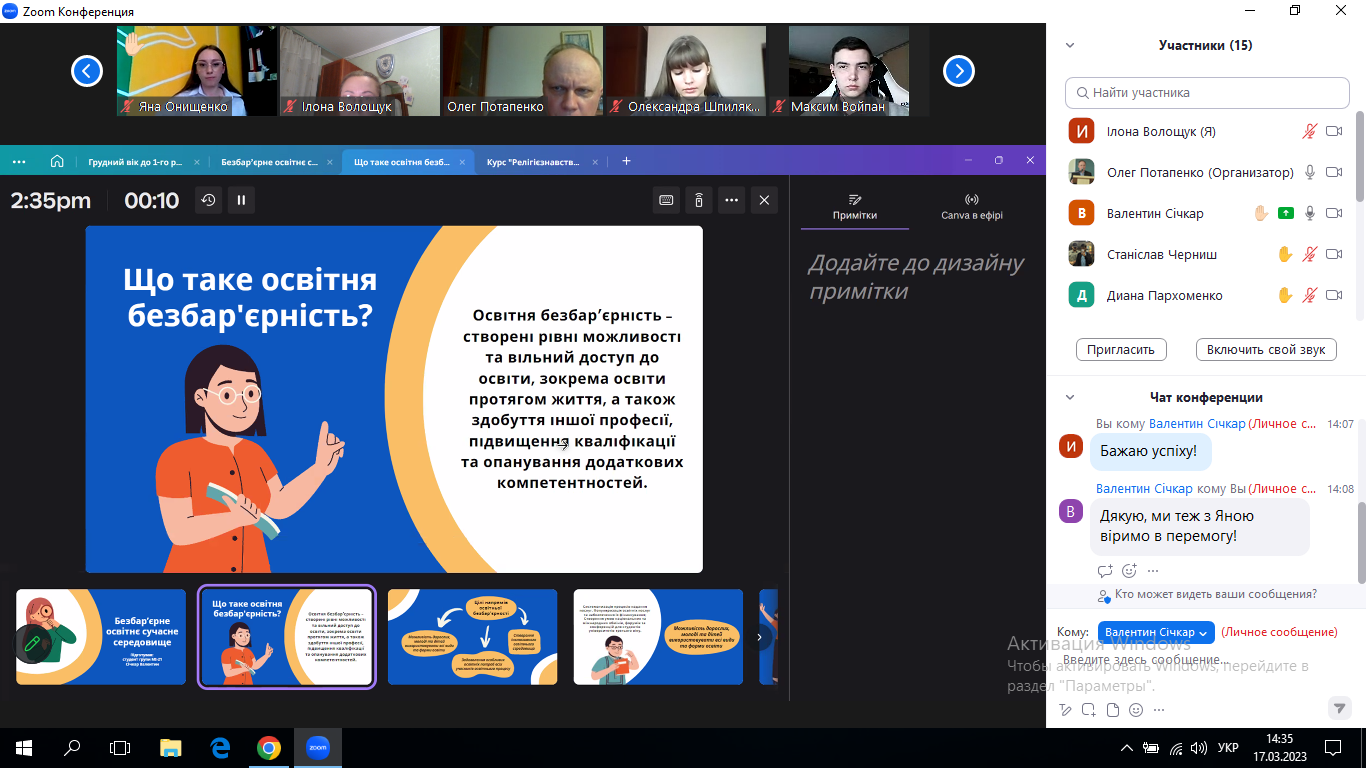Viewport: 1366px width, 768px height.
Task: Collapse the Участники panel chevron
Action: coord(1070,45)
